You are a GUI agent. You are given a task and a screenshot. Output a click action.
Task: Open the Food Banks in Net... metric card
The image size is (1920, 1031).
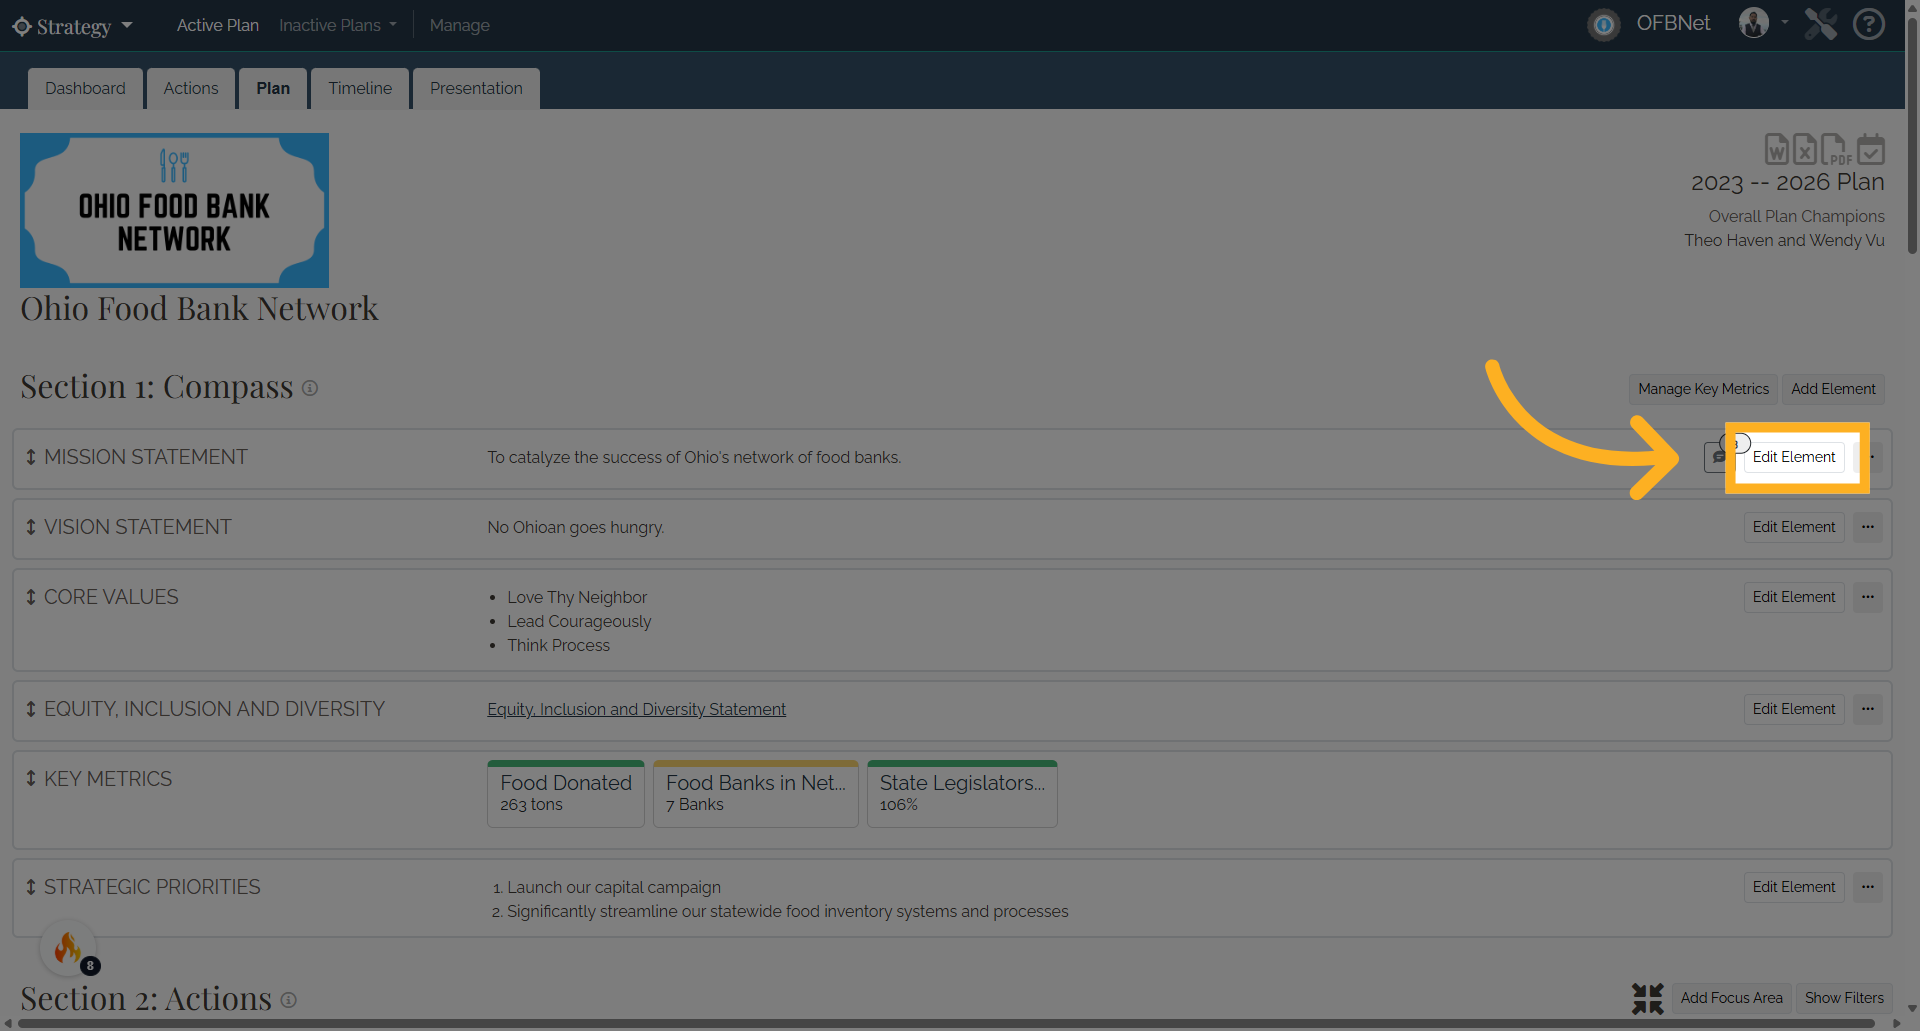pos(756,794)
